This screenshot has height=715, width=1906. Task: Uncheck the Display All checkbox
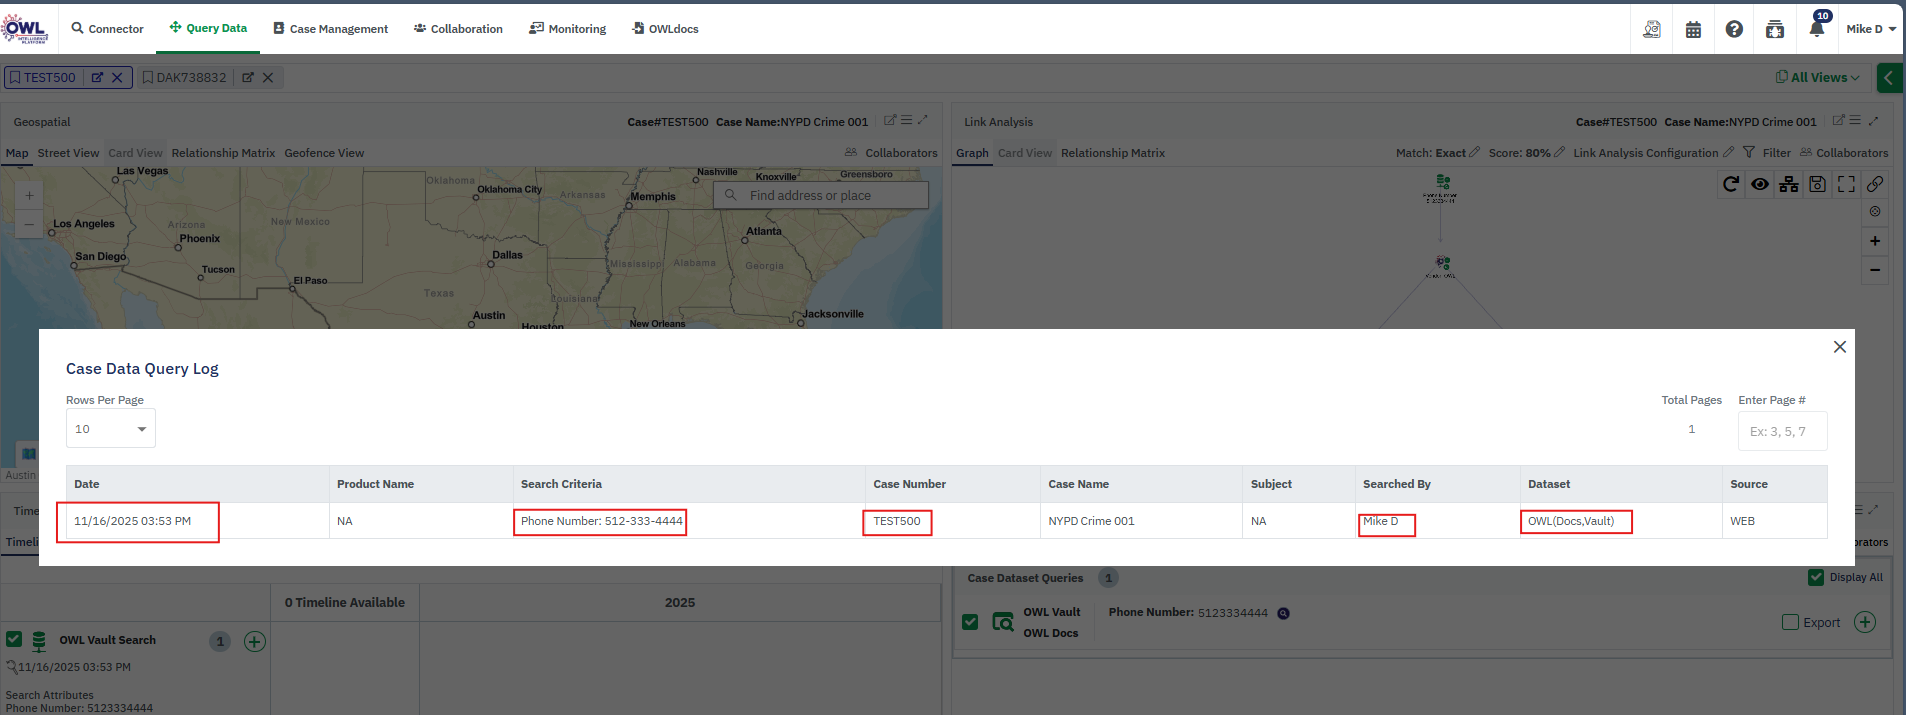(1816, 577)
